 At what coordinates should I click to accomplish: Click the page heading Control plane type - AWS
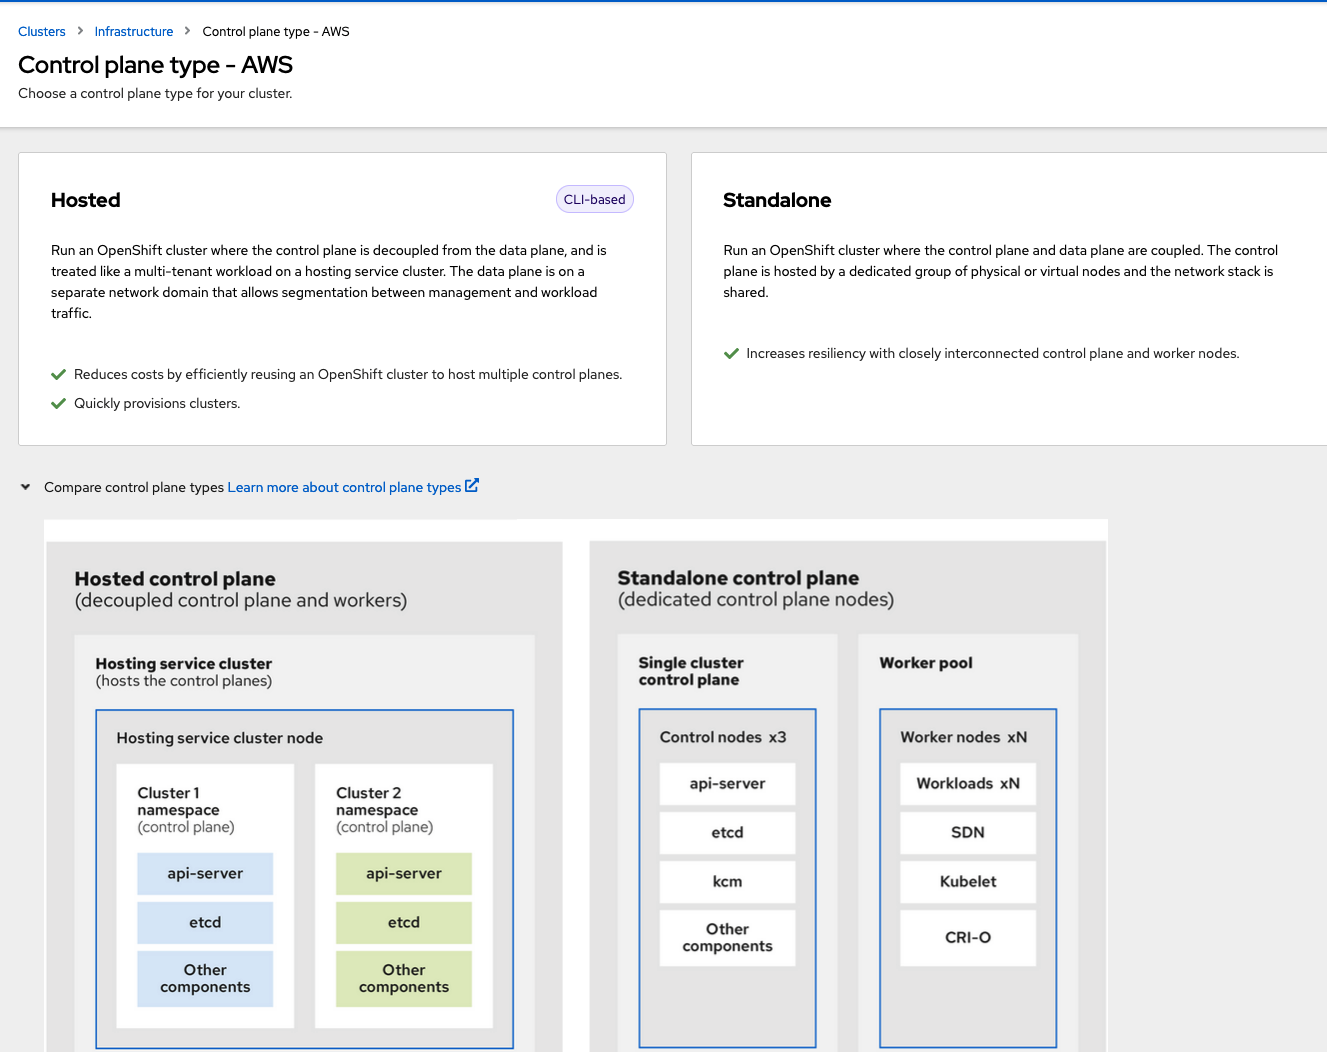tap(156, 65)
